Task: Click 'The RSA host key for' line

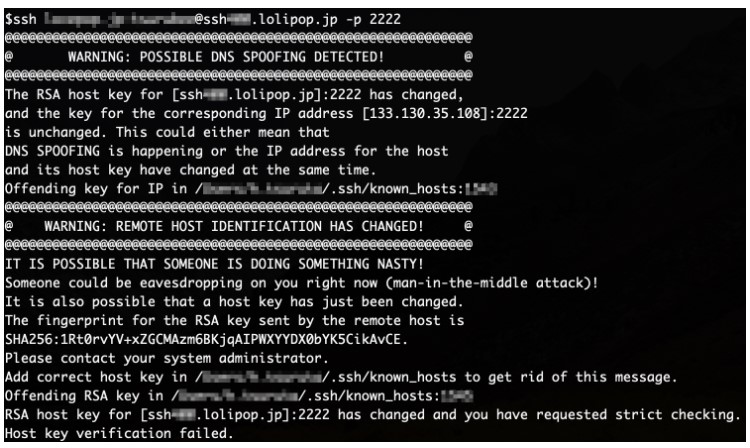Action: (x=234, y=95)
